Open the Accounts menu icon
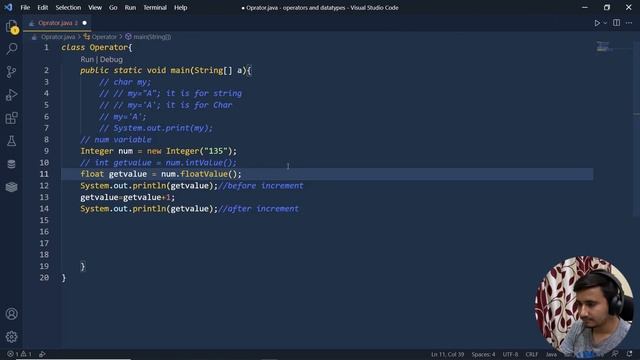 pyautogui.click(x=11, y=313)
